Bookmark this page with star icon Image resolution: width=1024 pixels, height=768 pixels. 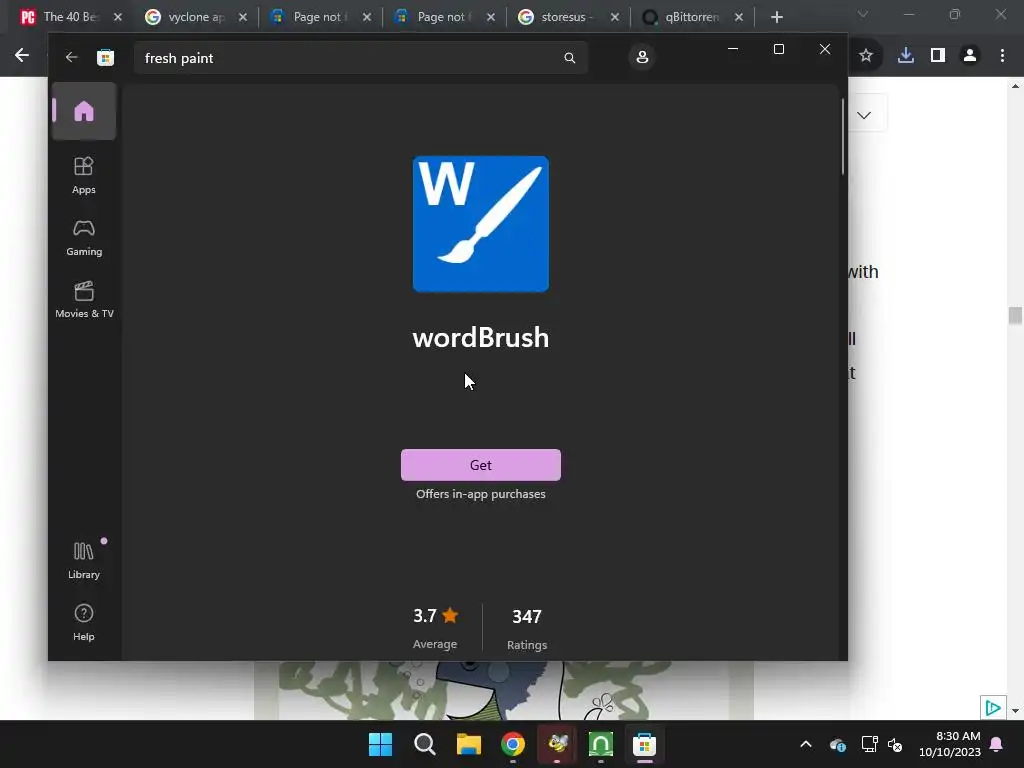865,56
